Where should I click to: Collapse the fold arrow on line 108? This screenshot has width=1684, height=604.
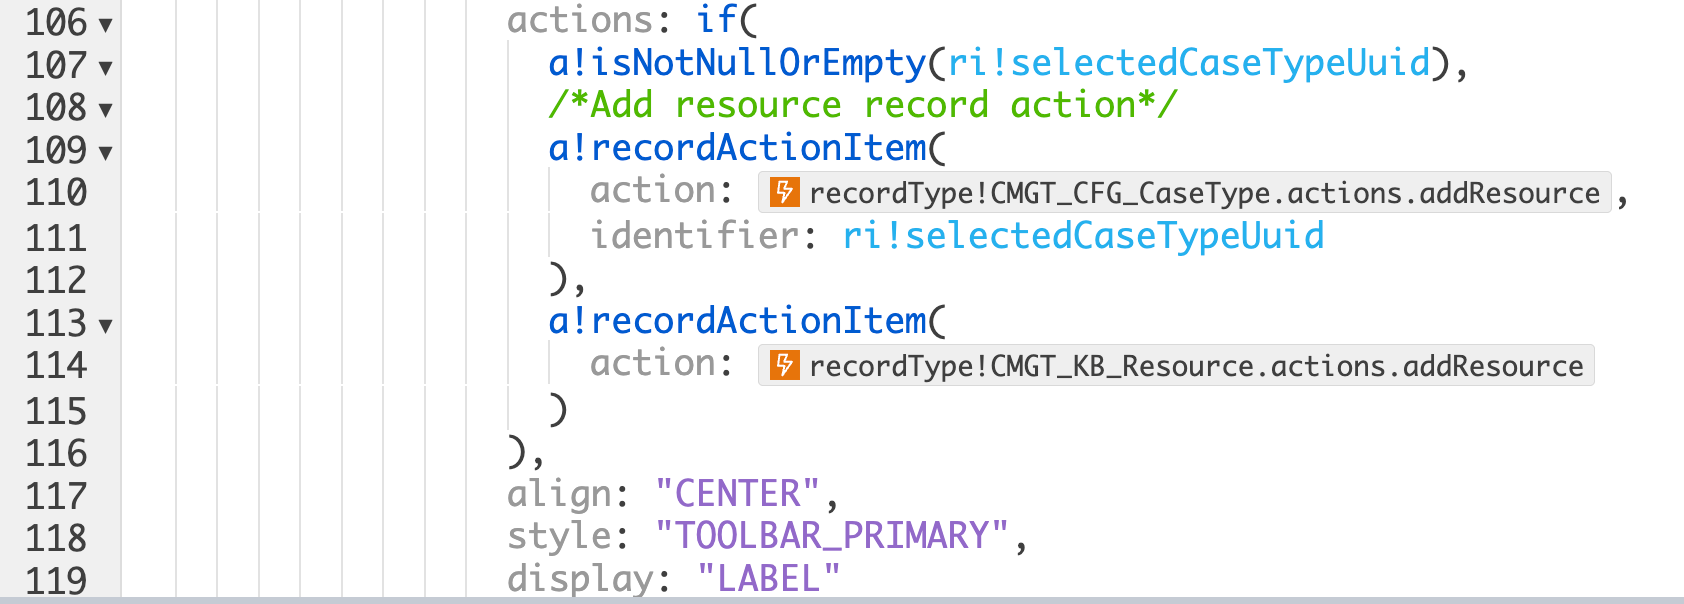click(105, 110)
